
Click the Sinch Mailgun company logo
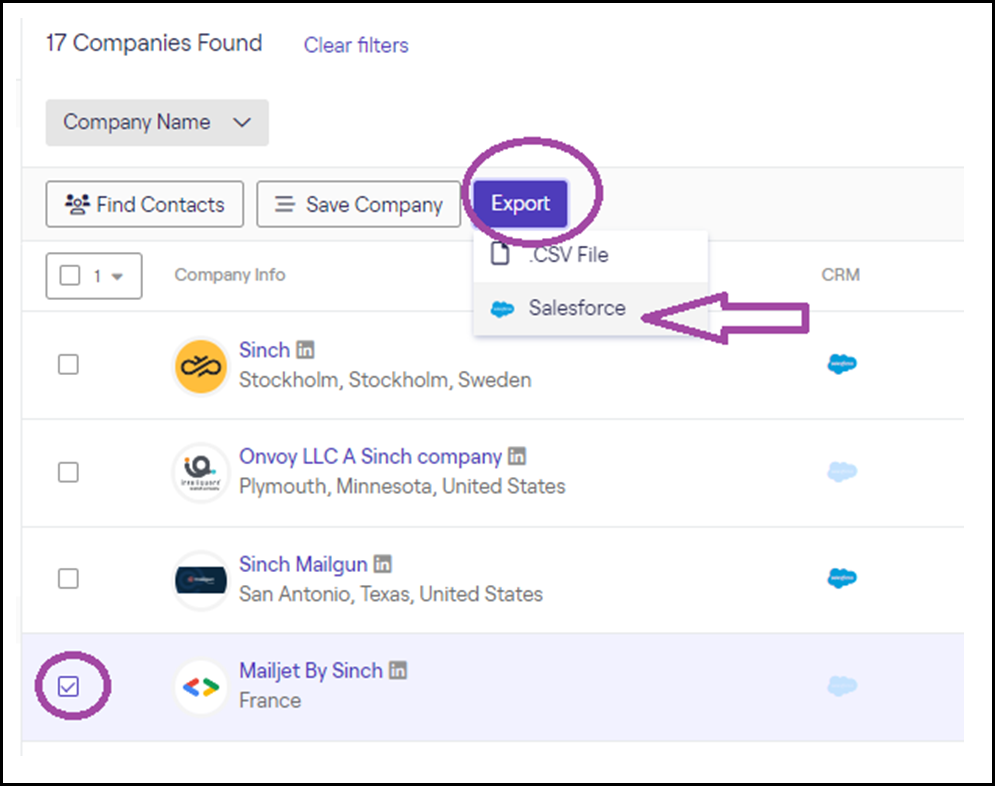click(201, 580)
